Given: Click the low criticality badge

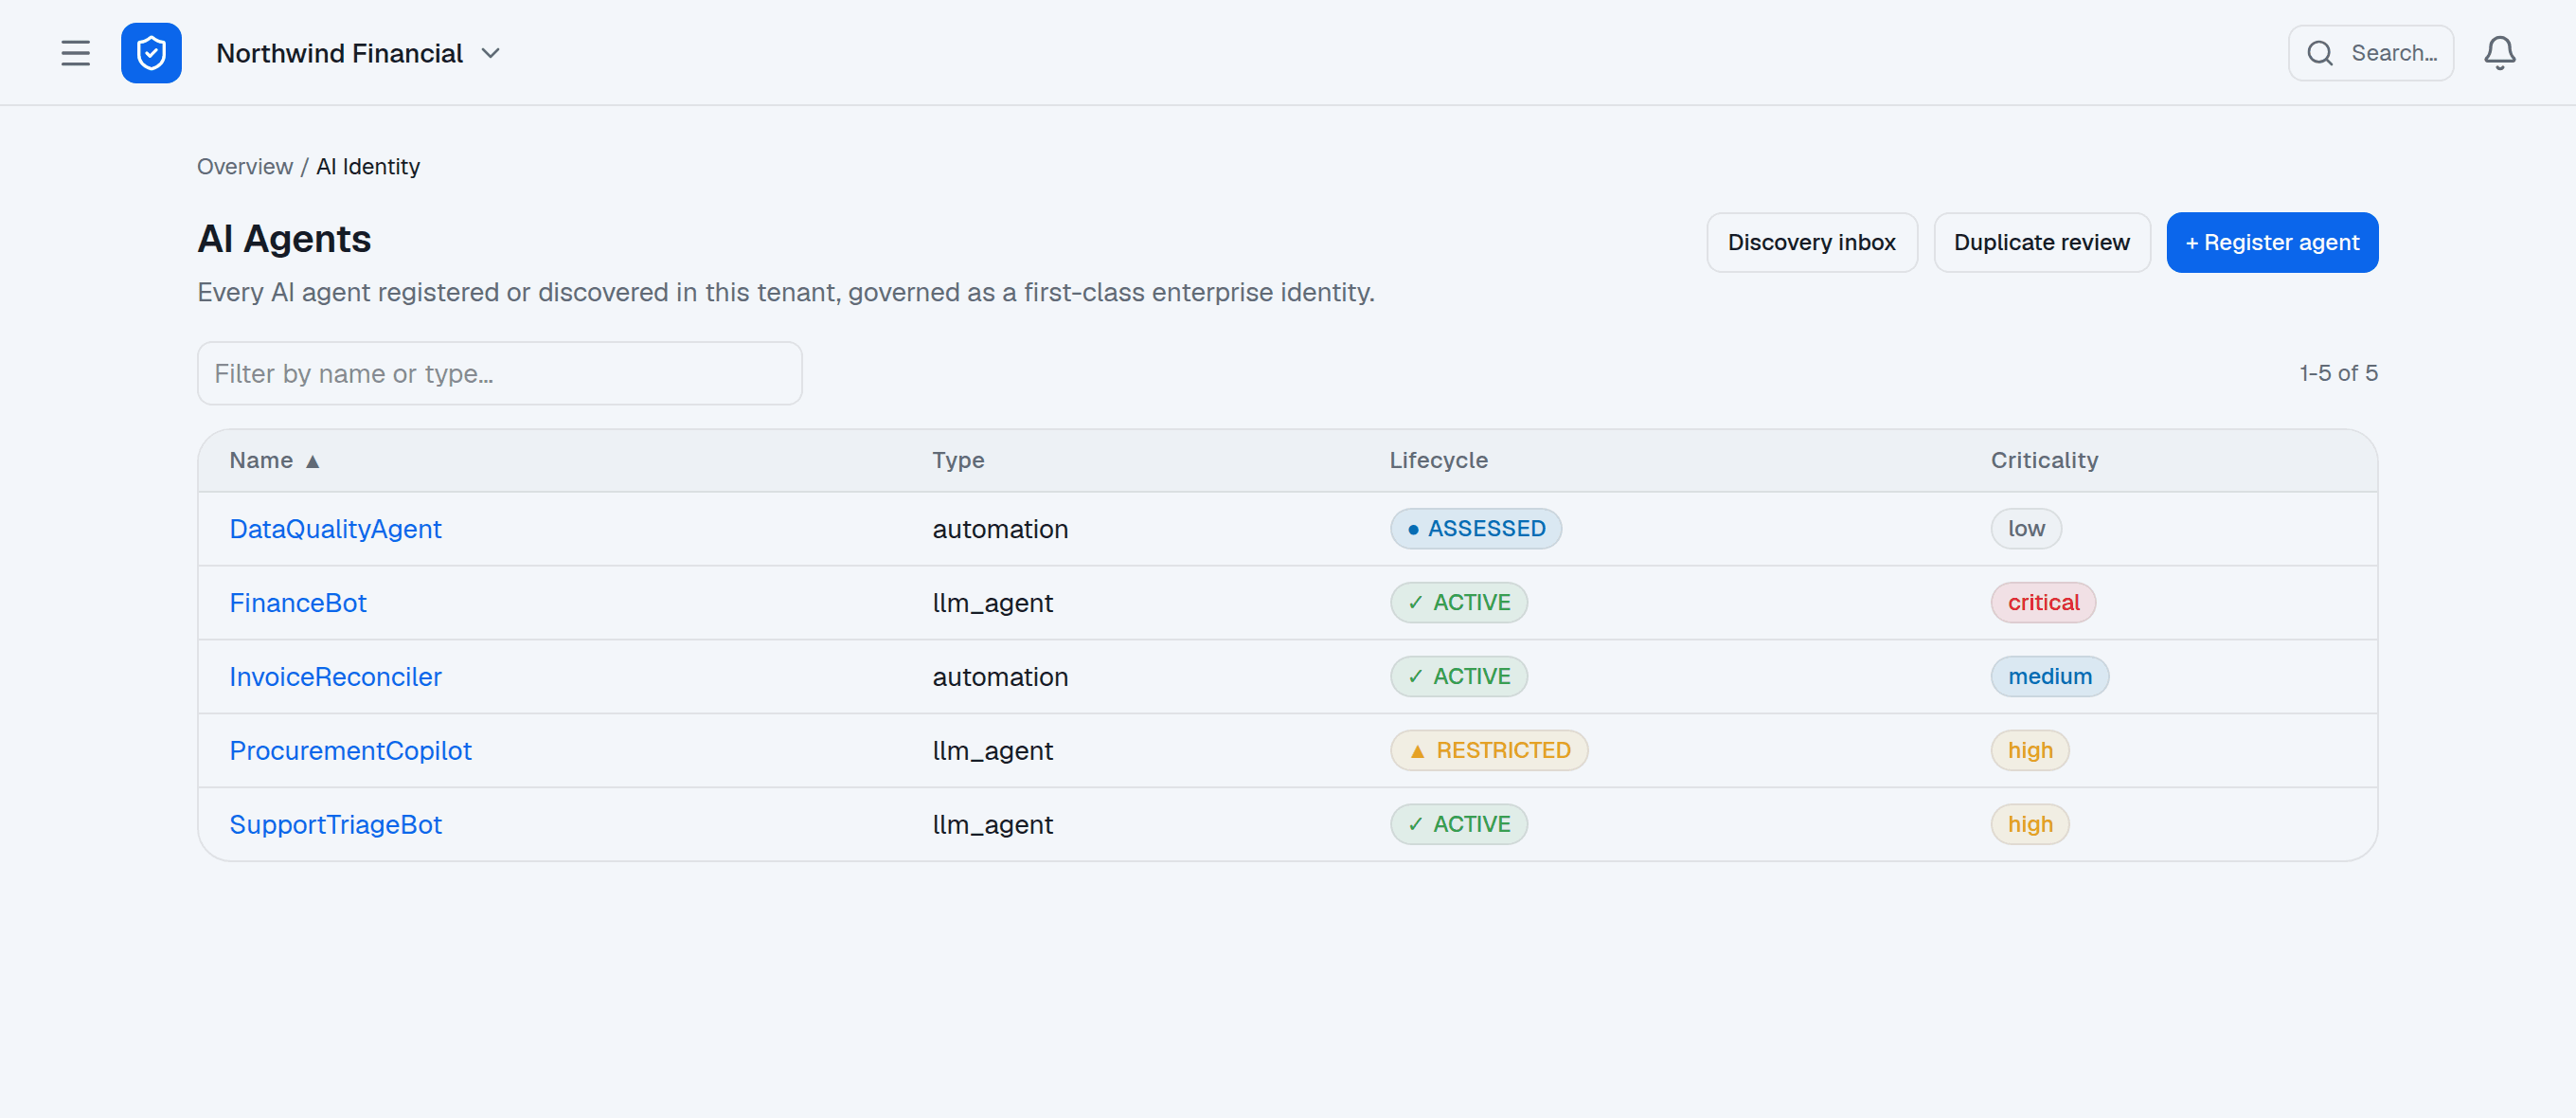Looking at the screenshot, I should [2026, 529].
